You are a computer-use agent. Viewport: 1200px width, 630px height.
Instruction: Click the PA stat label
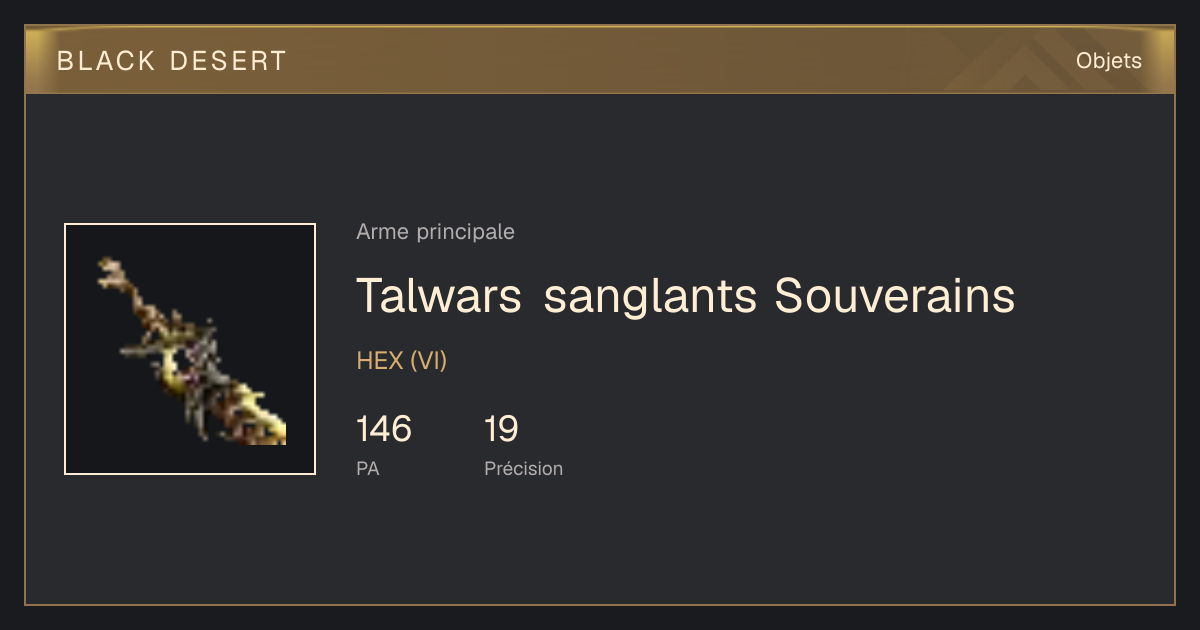(368, 468)
